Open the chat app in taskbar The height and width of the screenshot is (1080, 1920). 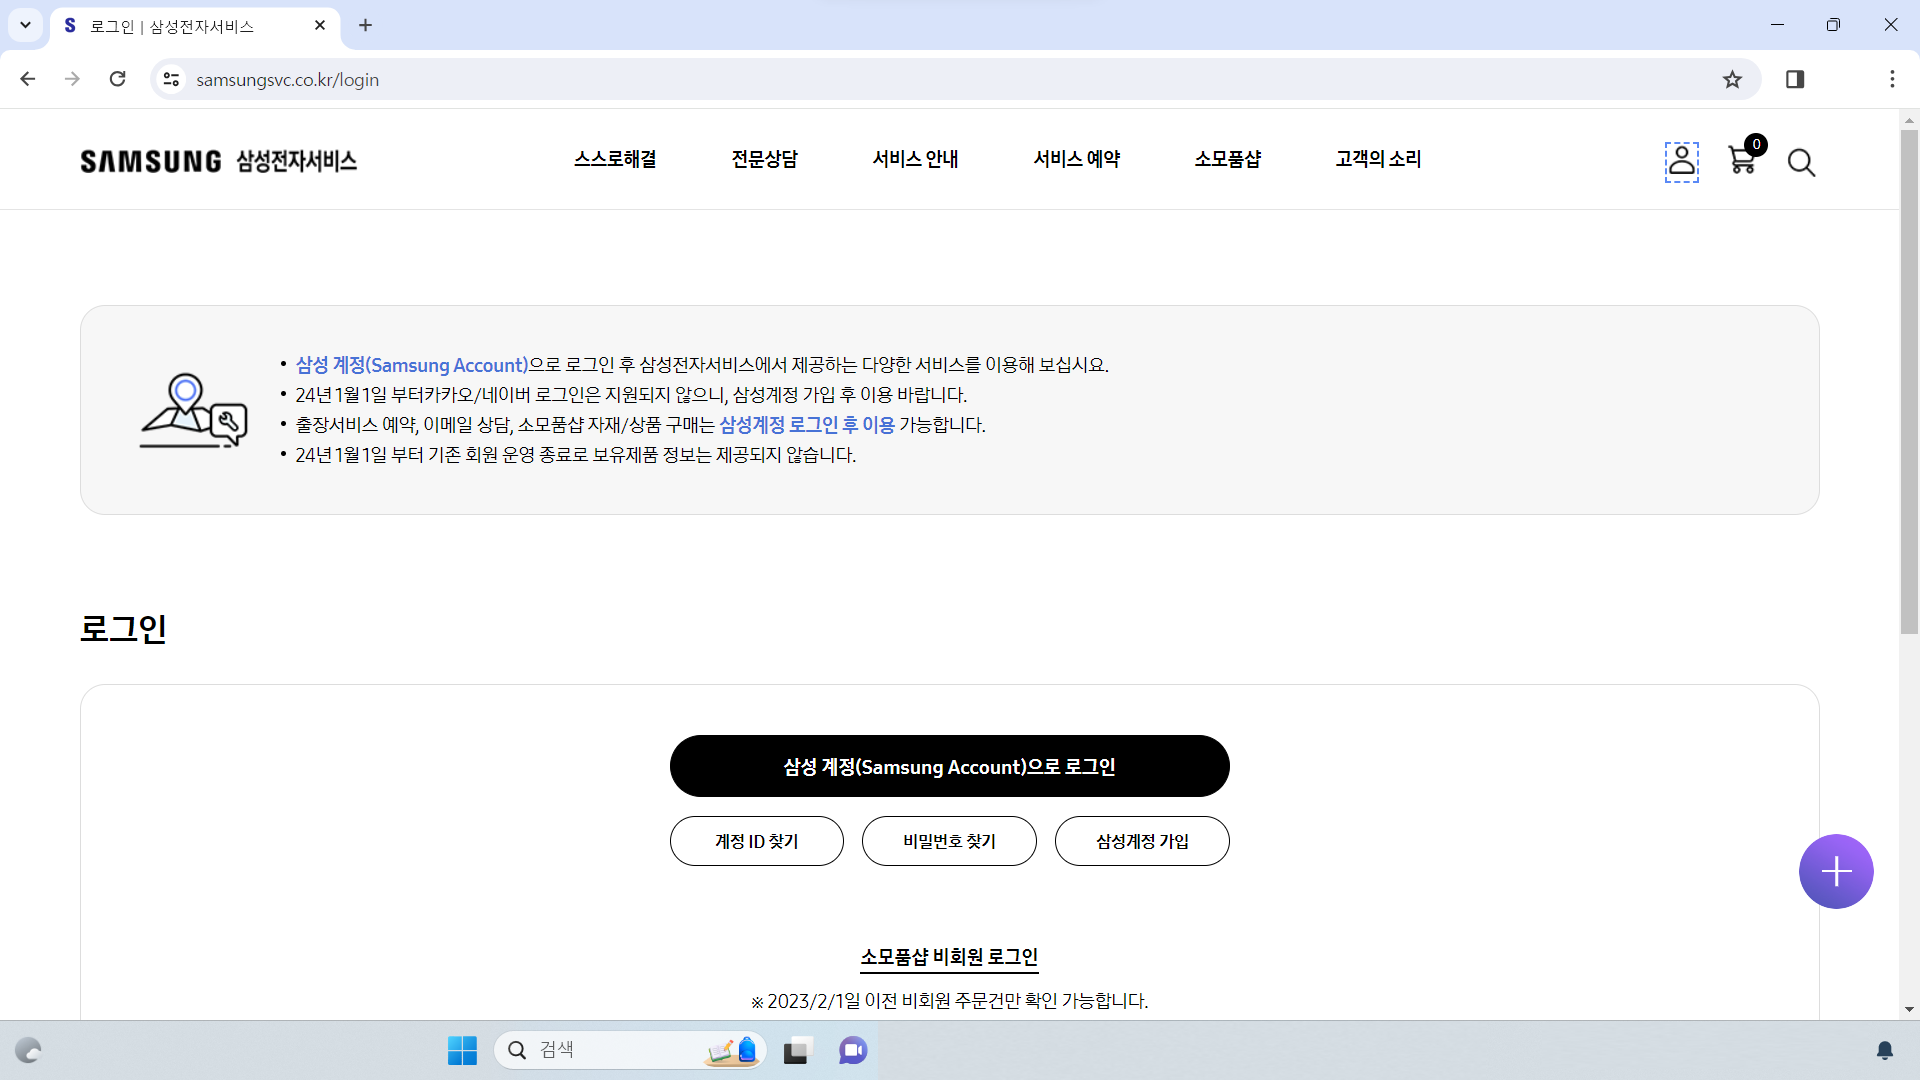[x=853, y=1050]
